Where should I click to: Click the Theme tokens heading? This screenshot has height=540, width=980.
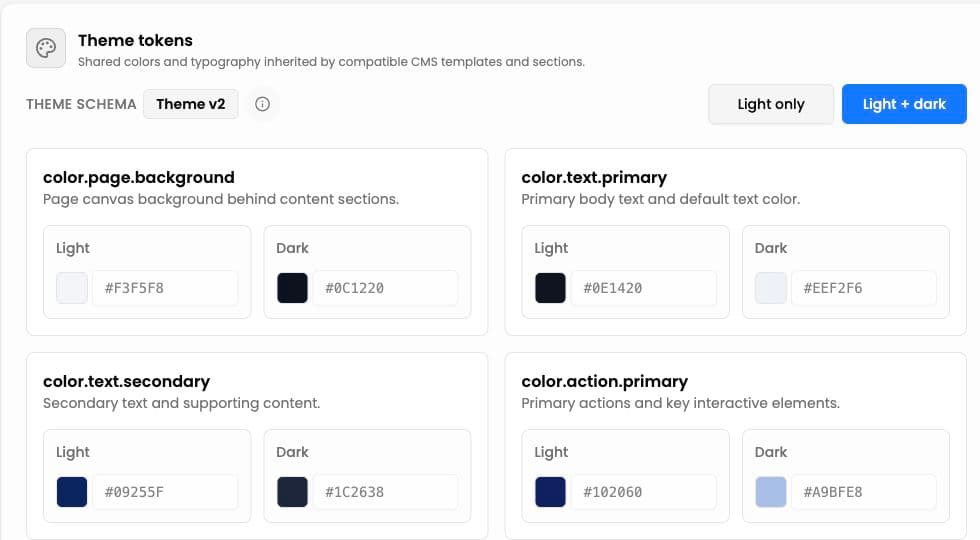(x=135, y=41)
